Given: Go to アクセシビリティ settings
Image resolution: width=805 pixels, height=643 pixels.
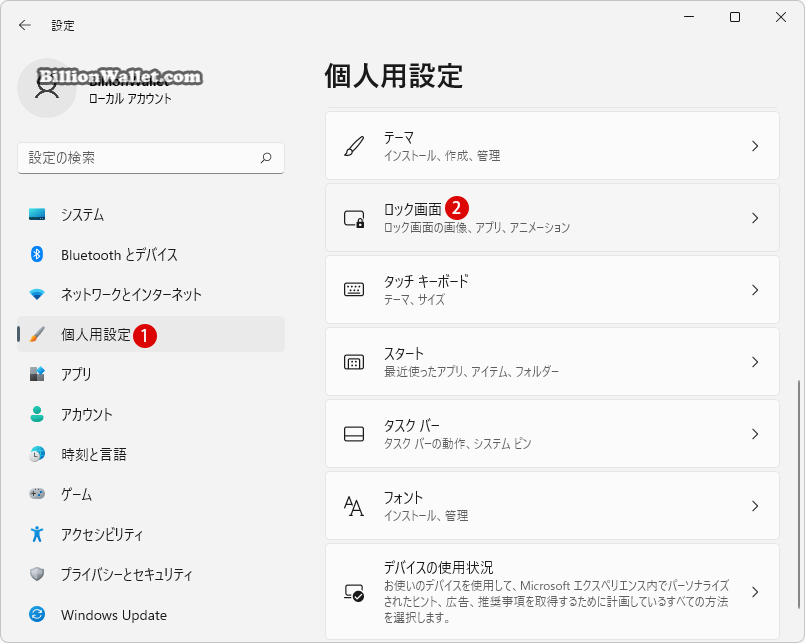Looking at the screenshot, I should [x=151, y=534].
